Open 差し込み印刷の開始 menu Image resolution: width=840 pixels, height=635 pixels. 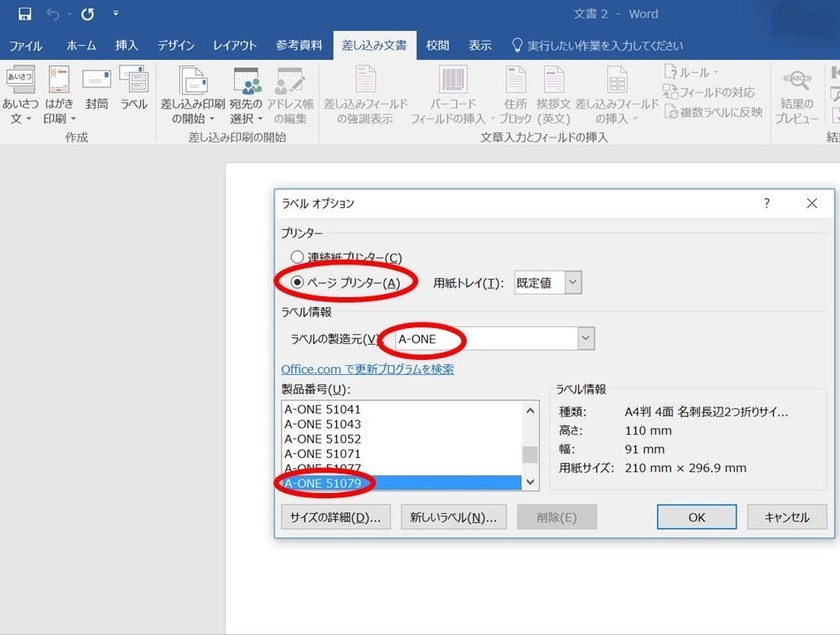point(193,95)
